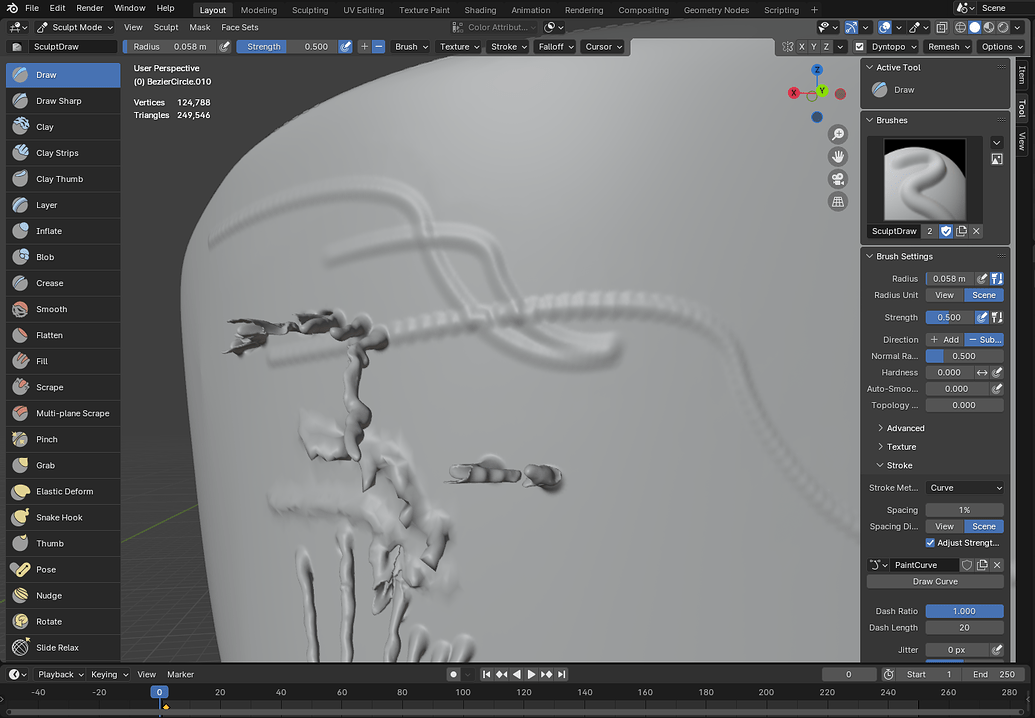Switch to the Shading workspace tab
Screen dimensions: 1035x718
(x=480, y=10)
